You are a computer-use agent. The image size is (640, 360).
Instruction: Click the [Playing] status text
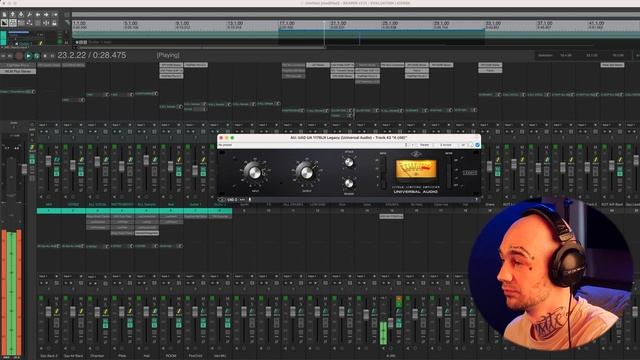click(168, 55)
